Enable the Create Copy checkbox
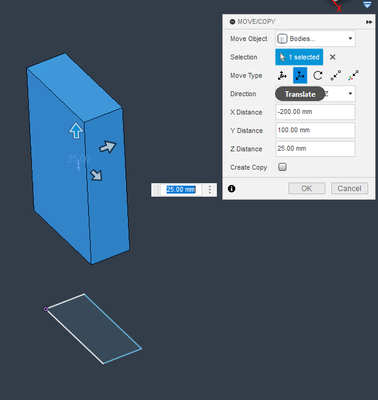 click(282, 167)
